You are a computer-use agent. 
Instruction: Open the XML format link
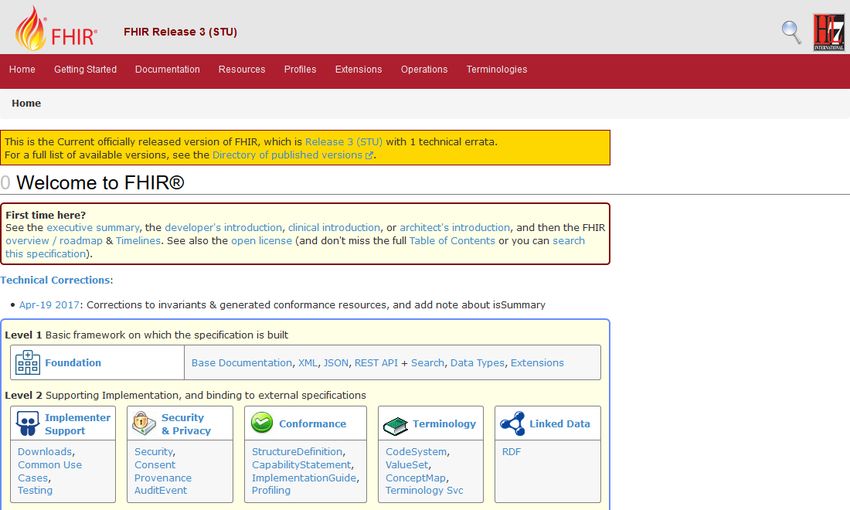point(308,363)
